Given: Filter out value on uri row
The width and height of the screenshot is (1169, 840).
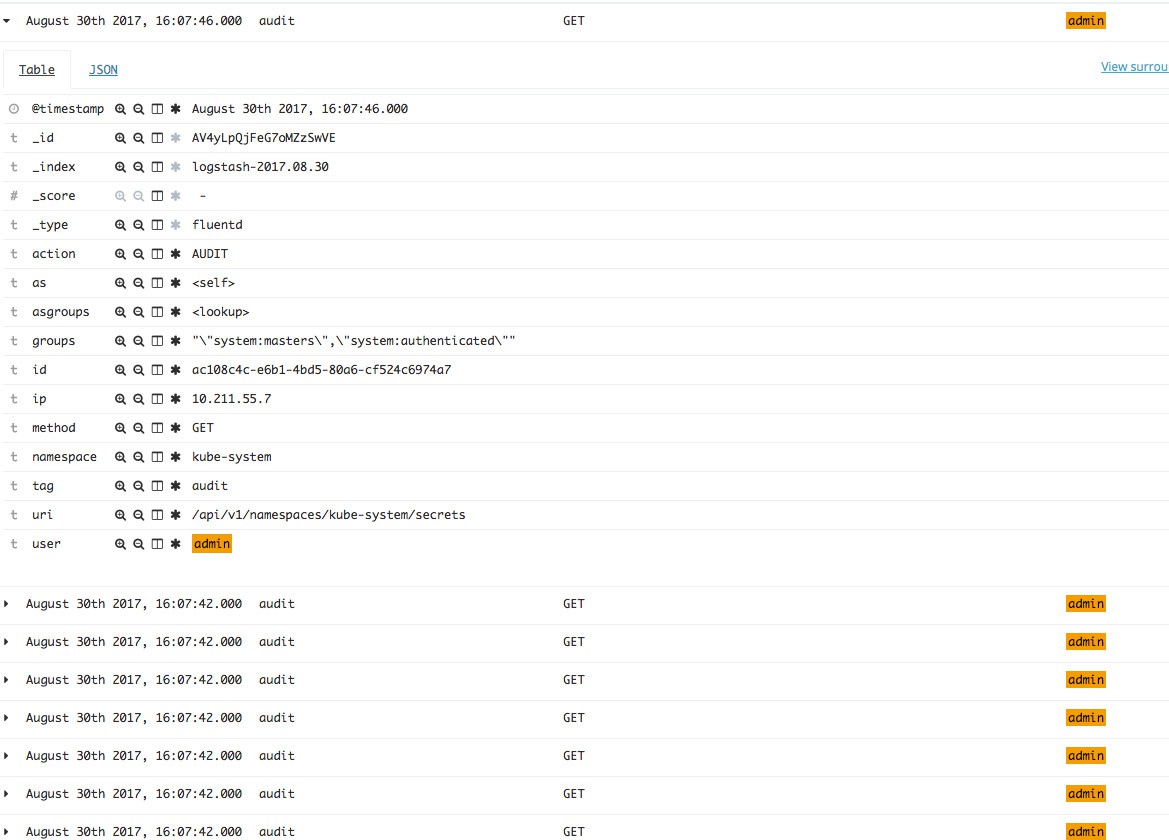Looking at the screenshot, I should click(x=139, y=516).
